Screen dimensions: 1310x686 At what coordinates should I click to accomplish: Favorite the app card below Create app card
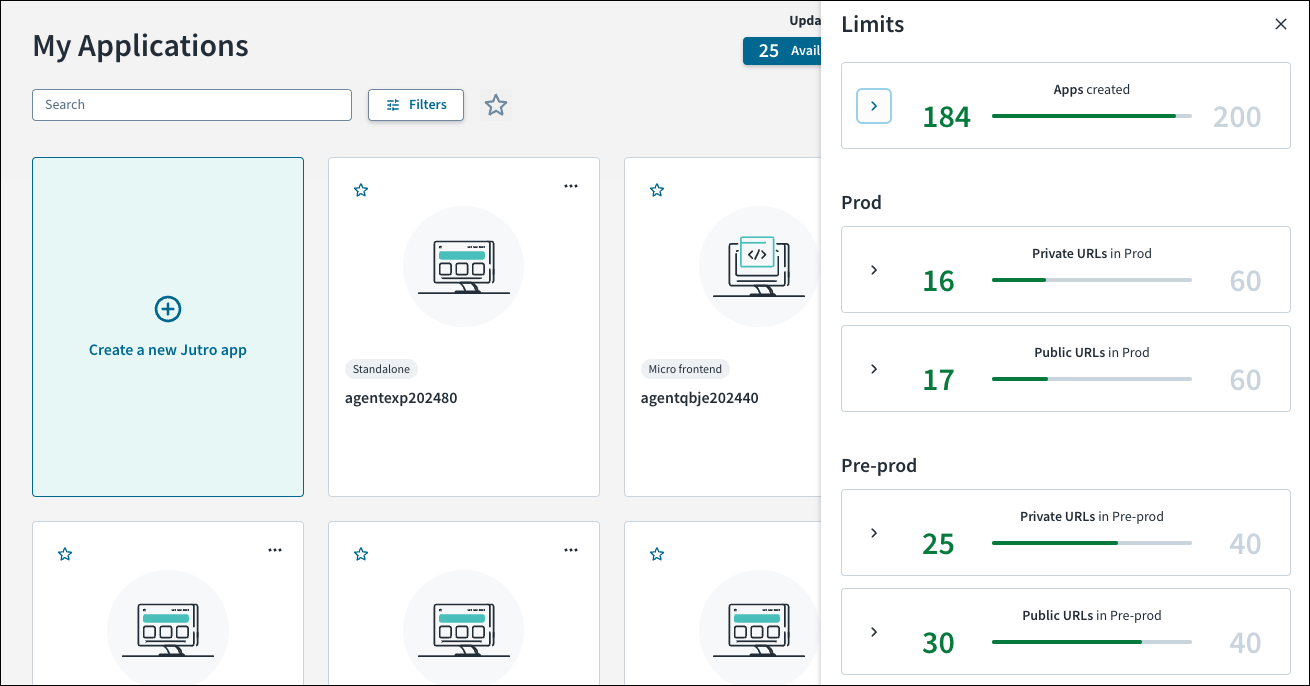point(65,554)
